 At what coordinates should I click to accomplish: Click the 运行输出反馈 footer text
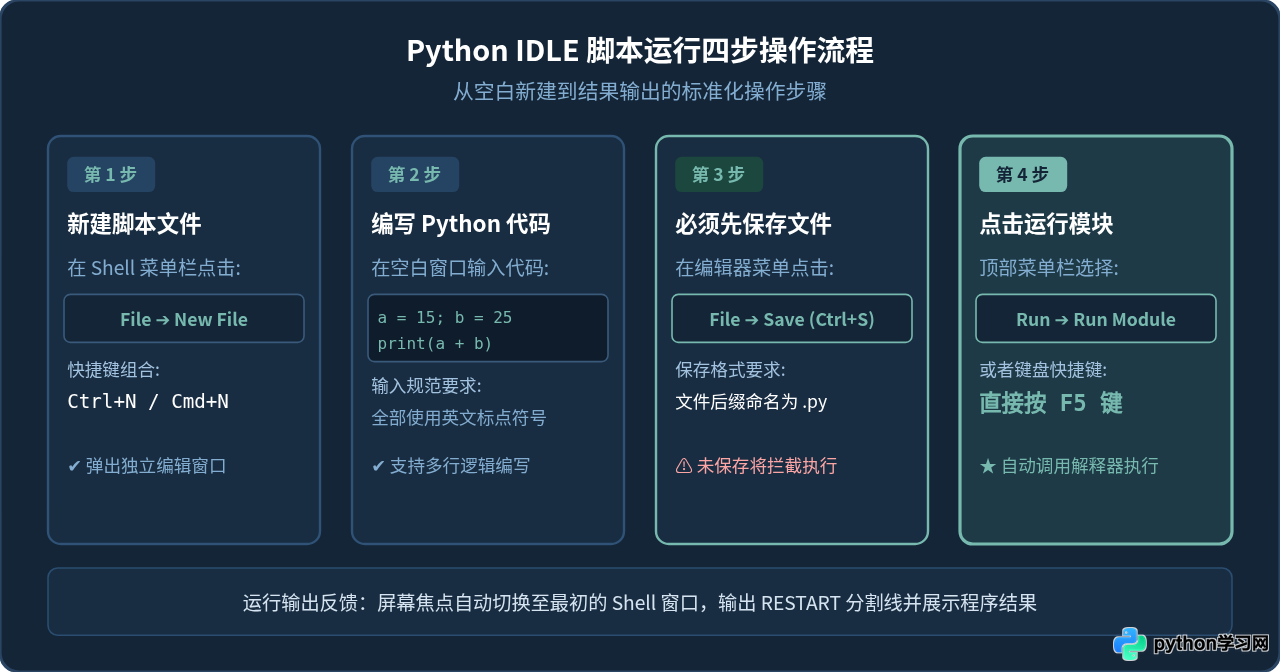640,603
